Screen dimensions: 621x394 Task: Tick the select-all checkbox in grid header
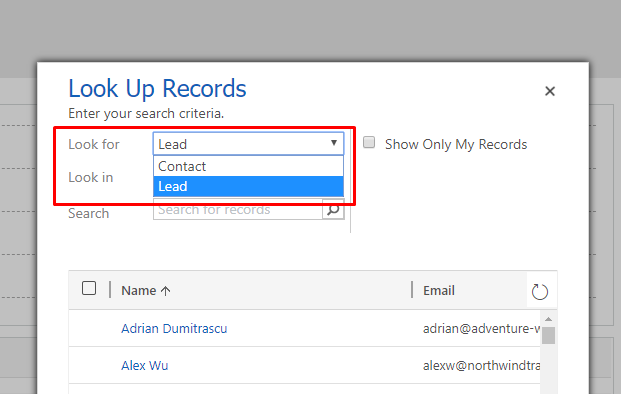pyautogui.click(x=89, y=288)
